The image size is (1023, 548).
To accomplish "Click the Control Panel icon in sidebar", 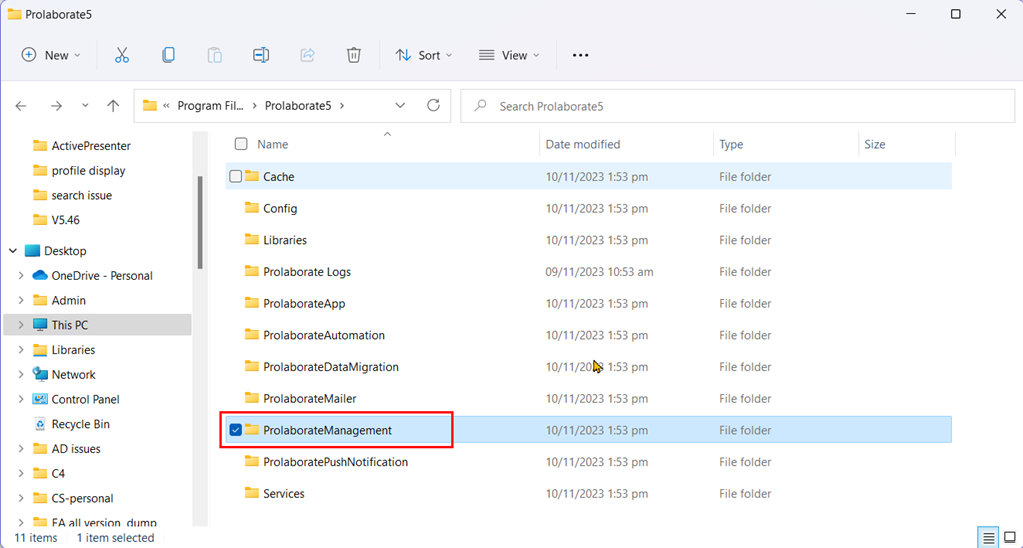I will [40, 399].
